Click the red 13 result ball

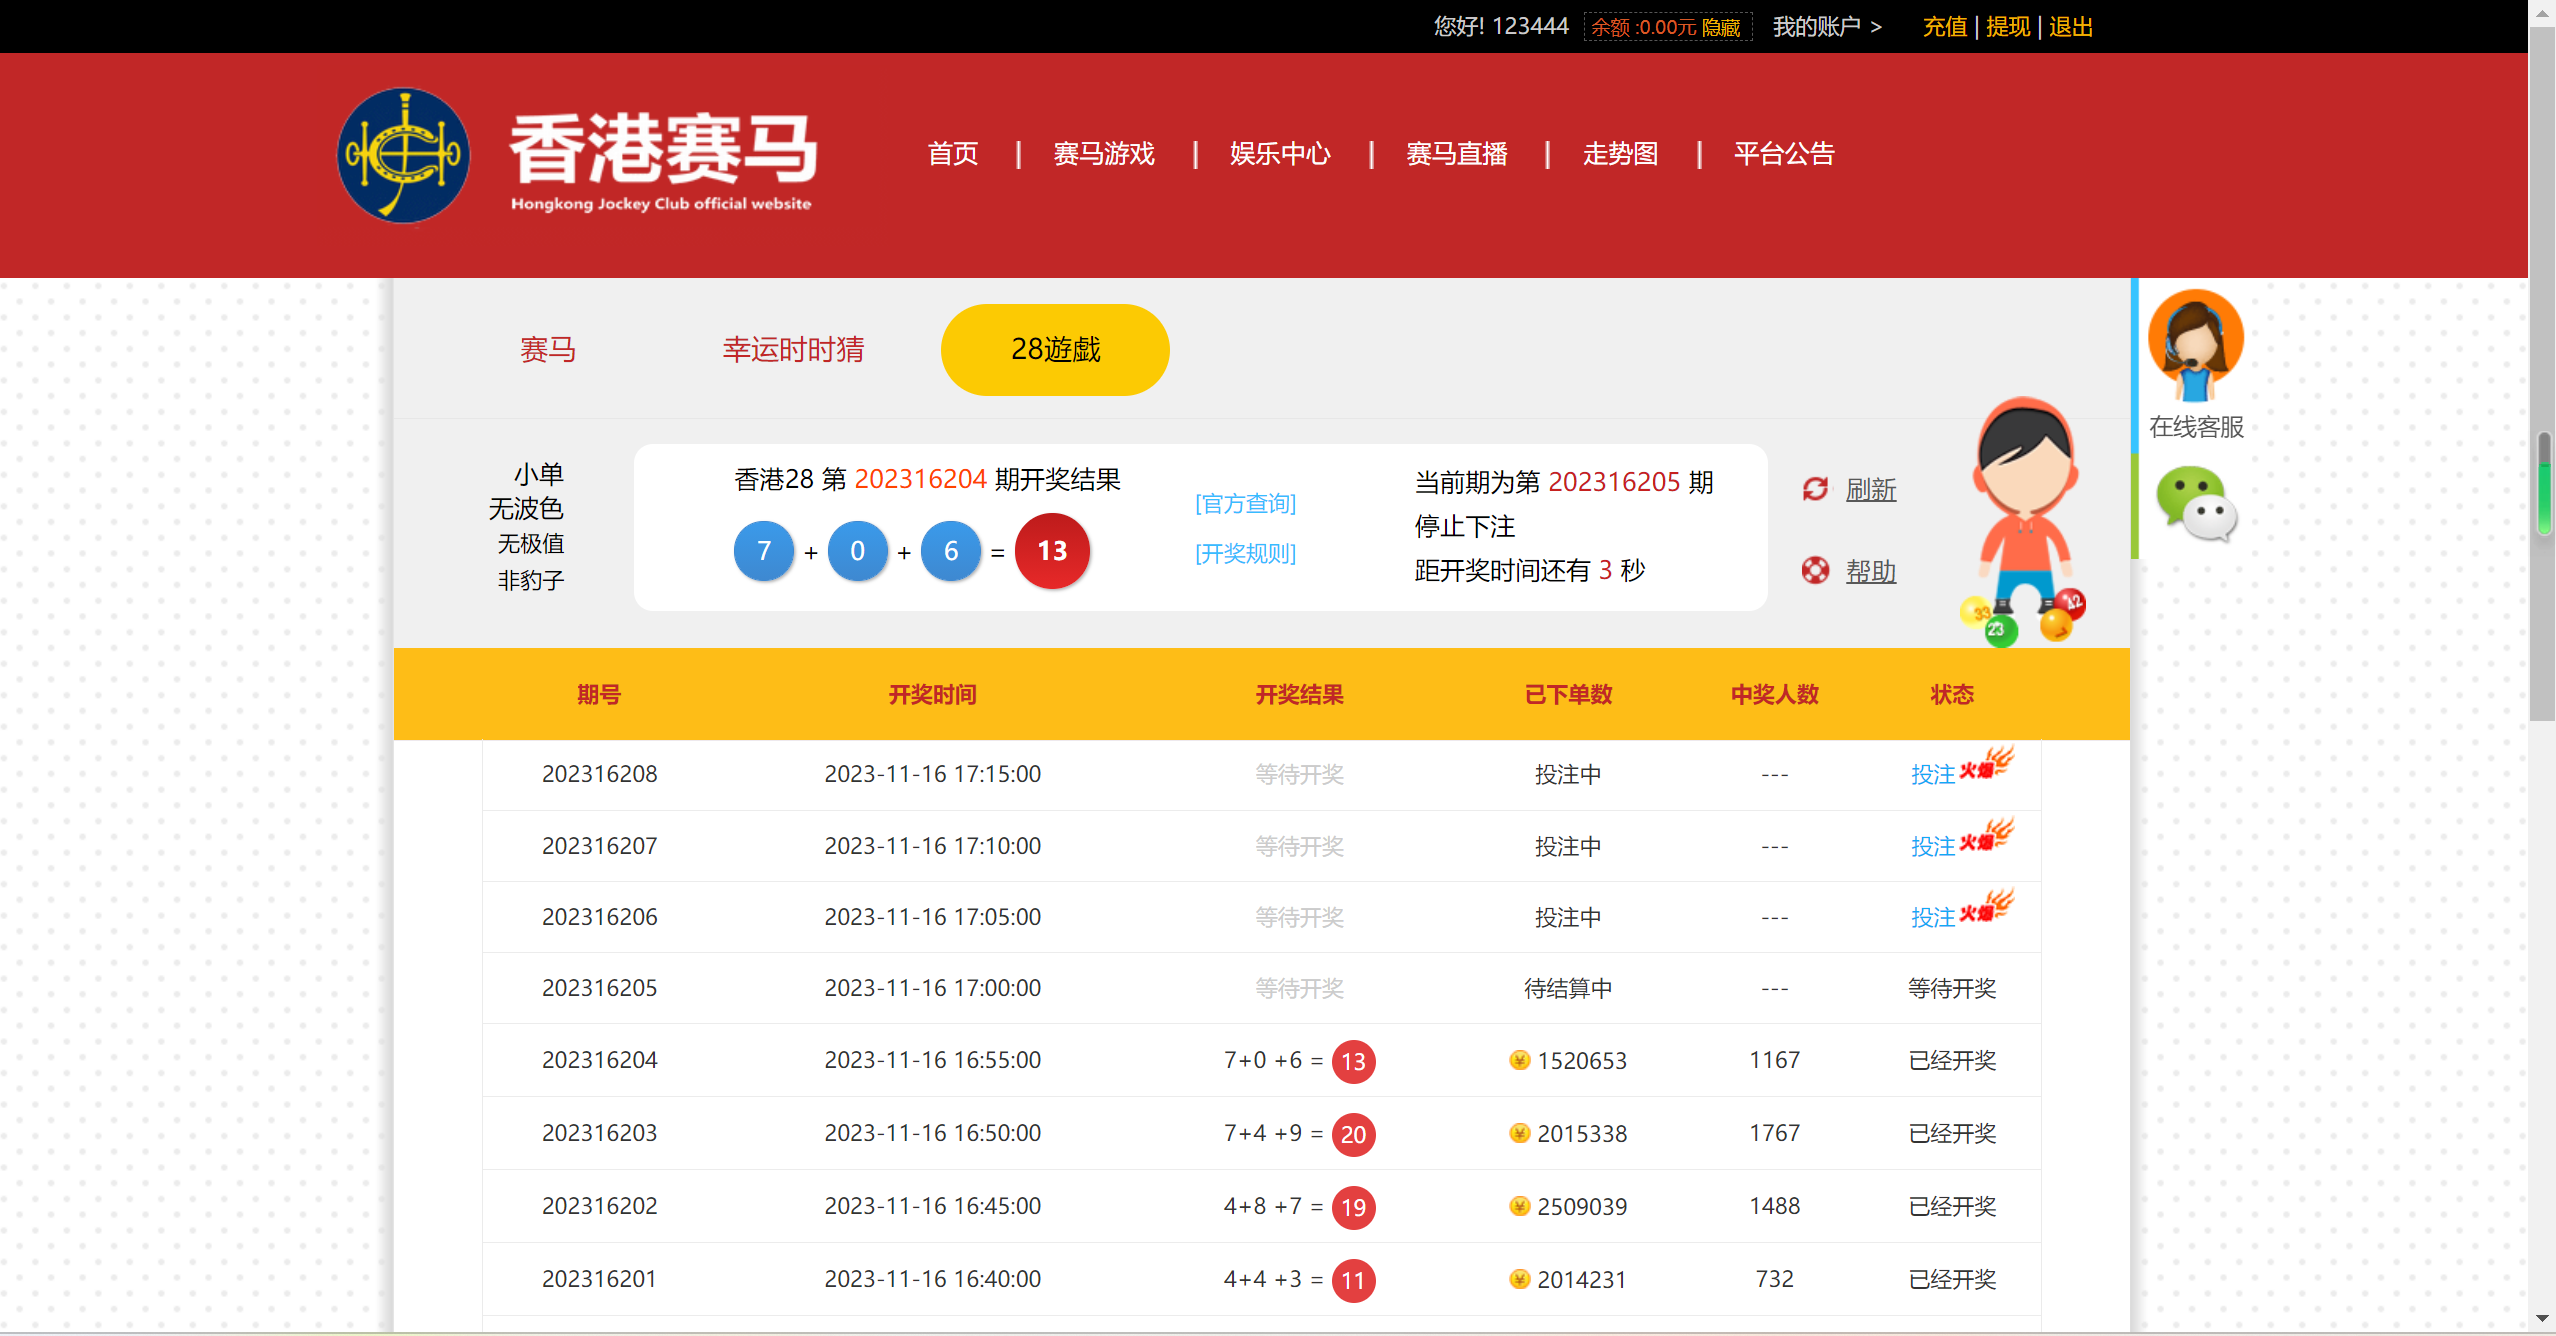[1052, 551]
